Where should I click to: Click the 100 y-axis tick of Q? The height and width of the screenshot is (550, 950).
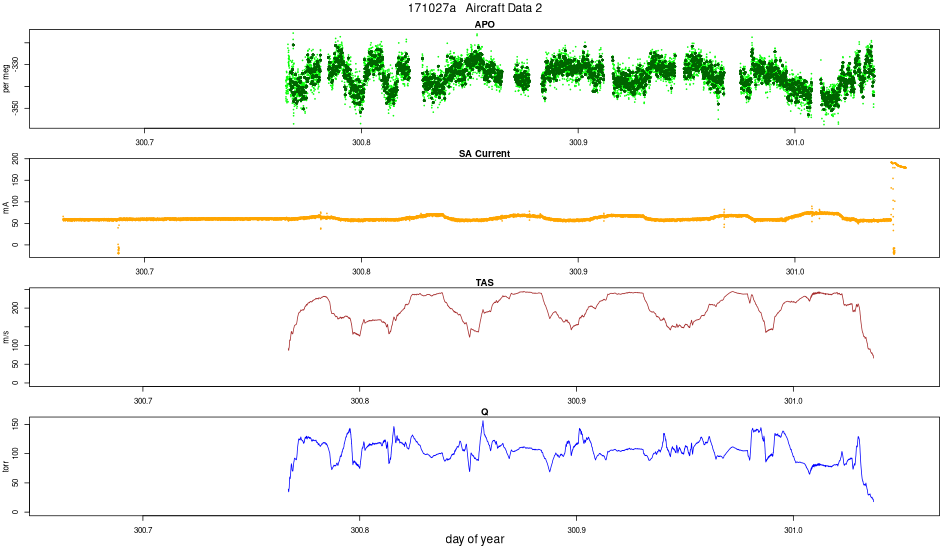tap(16, 454)
